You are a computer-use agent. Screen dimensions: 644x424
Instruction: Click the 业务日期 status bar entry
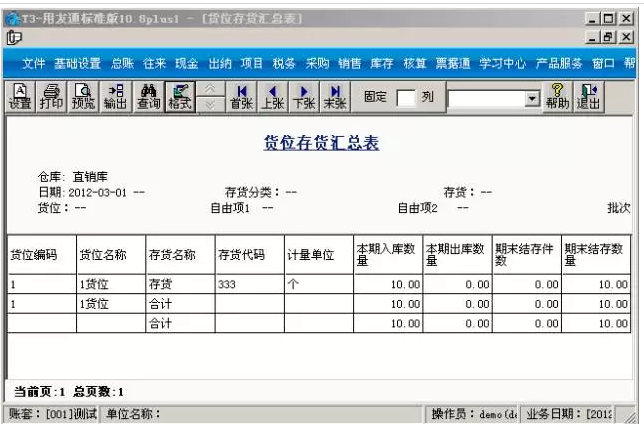tap(569, 414)
